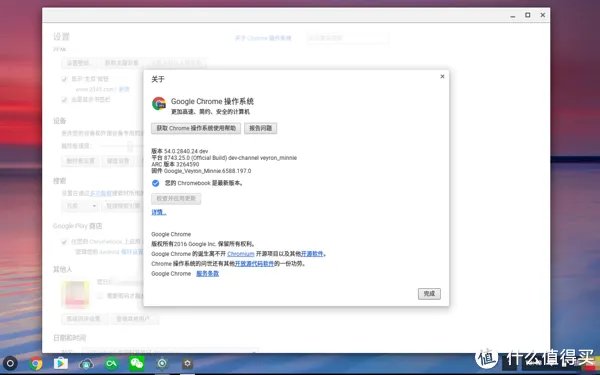Open the search engine dropdown in settings
This screenshot has height=375, width=600.
pos(81,206)
